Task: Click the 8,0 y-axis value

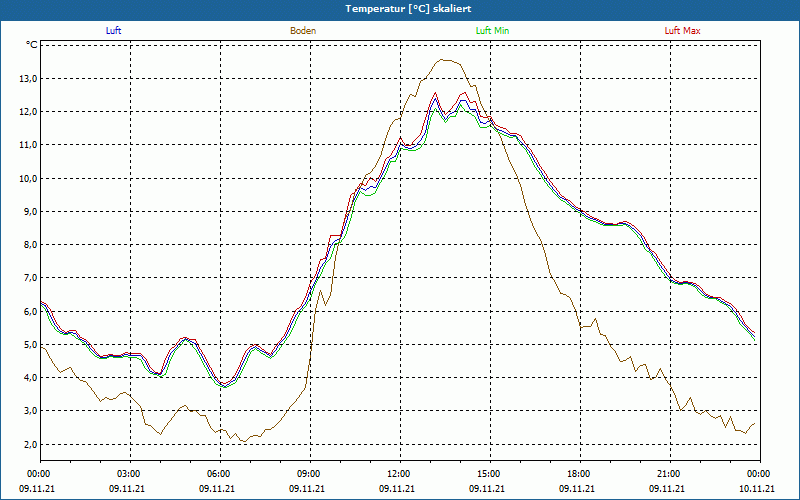Action: pos(31,245)
